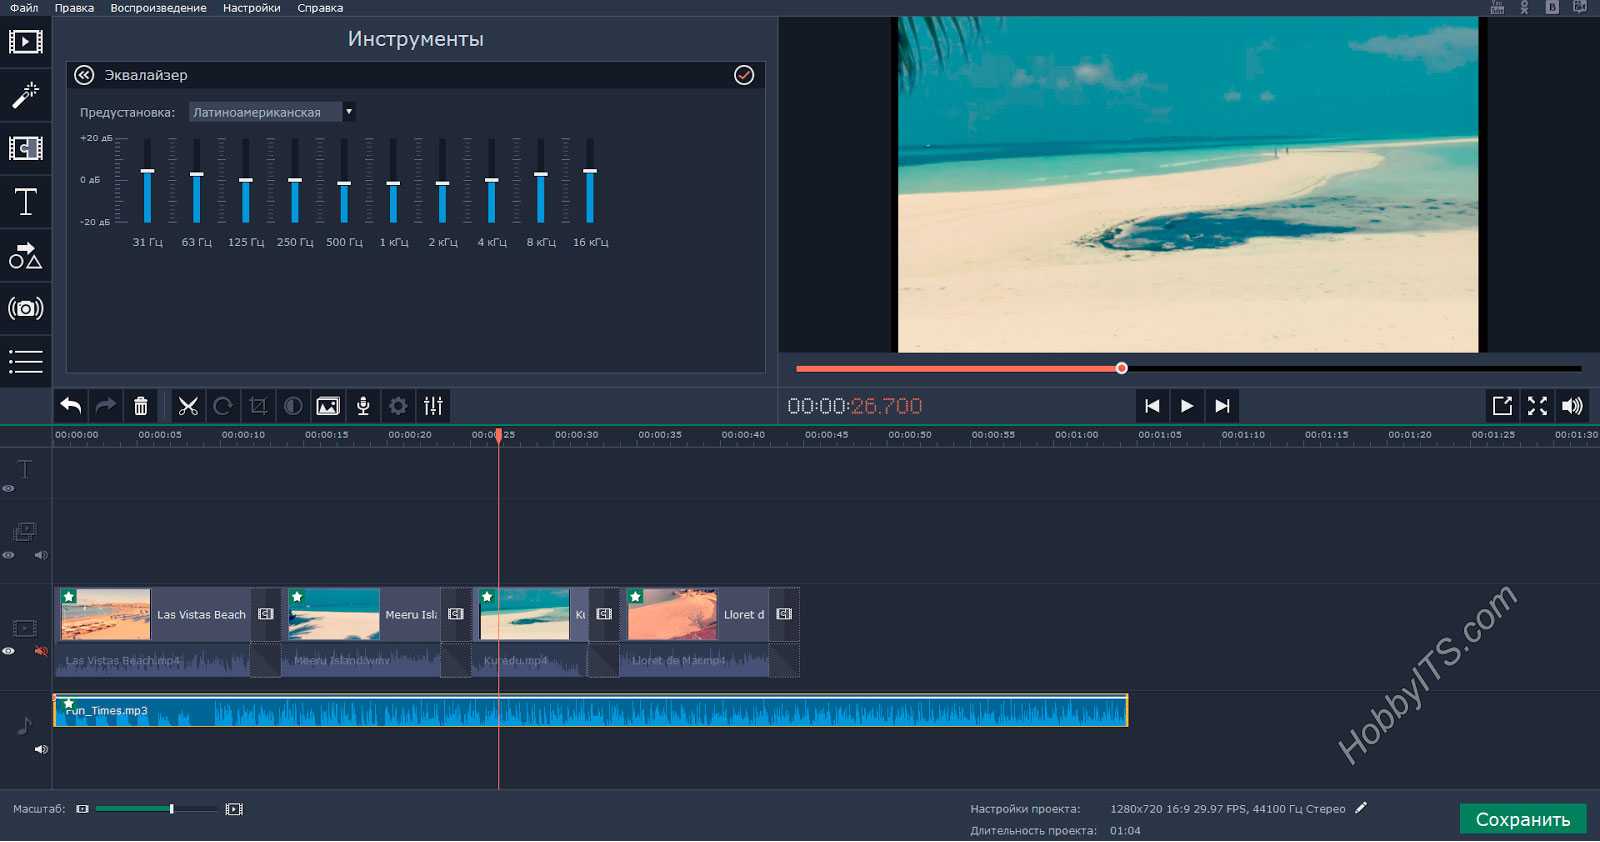Select the Meeru Island clip
1600x842 pixels.
click(363, 614)
